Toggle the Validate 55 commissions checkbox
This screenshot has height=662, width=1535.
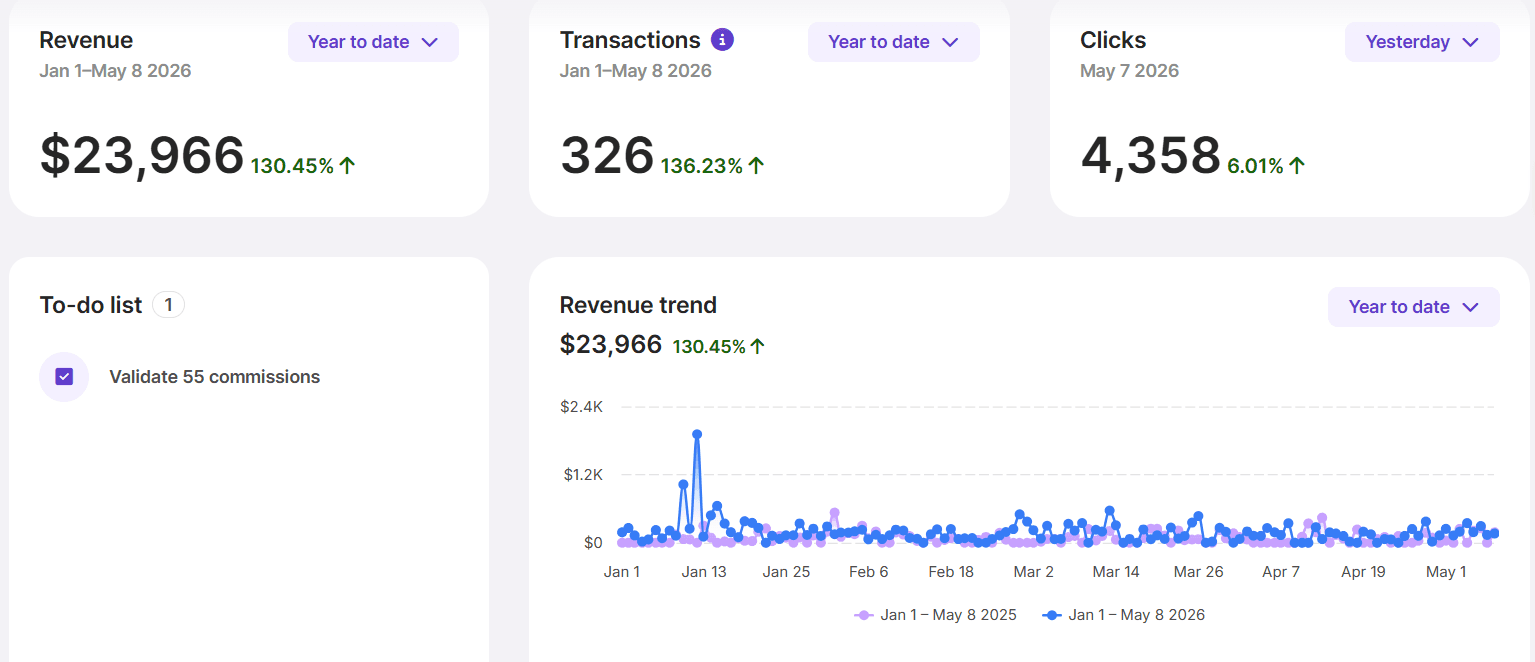(x=64, y=377)
